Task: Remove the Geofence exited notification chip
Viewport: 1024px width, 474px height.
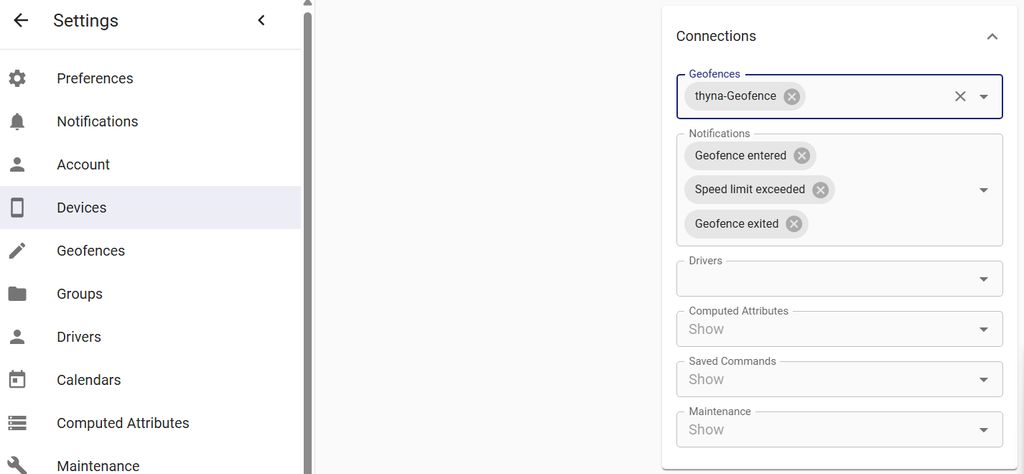Action: coord(794,224)
